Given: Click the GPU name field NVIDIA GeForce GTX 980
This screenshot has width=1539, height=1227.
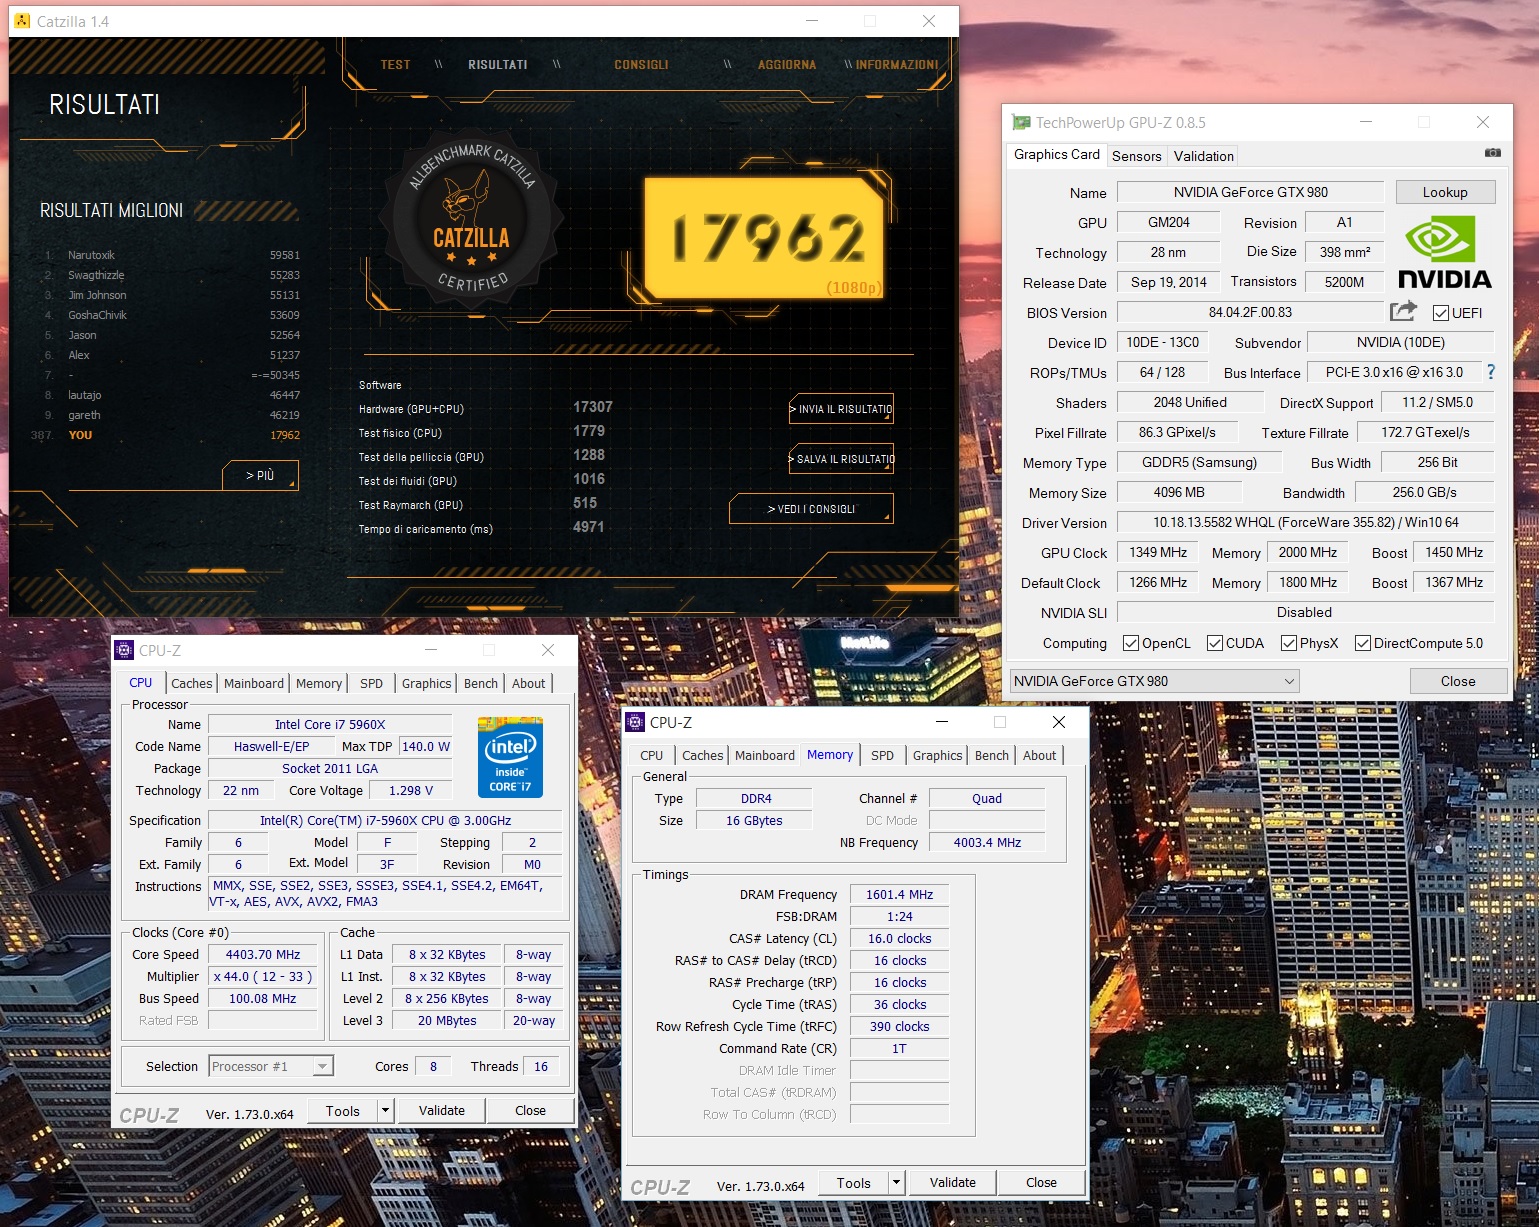Looking at the screenshot, I should (1250, 192).
